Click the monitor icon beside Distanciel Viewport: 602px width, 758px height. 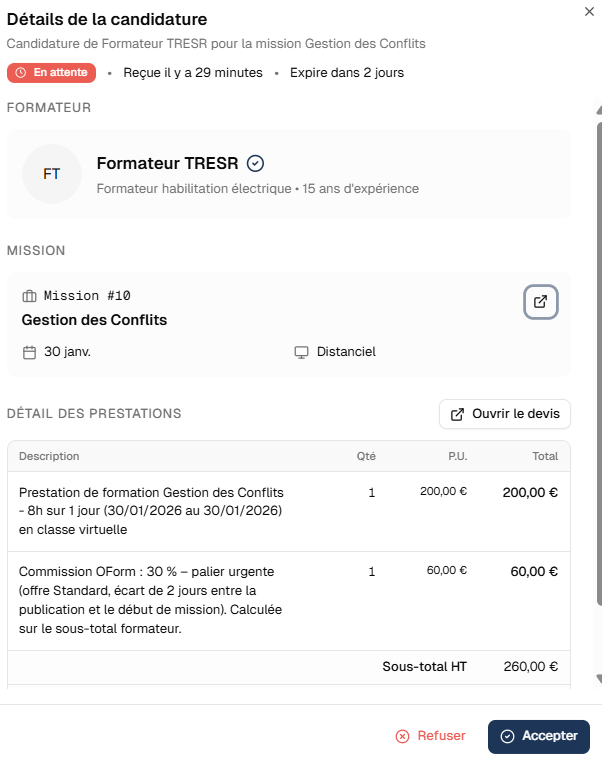pos(301,352)
